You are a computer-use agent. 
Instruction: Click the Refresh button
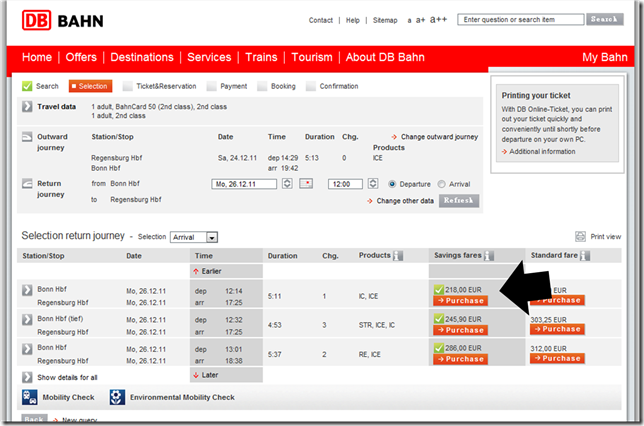(x=459, y=200)
